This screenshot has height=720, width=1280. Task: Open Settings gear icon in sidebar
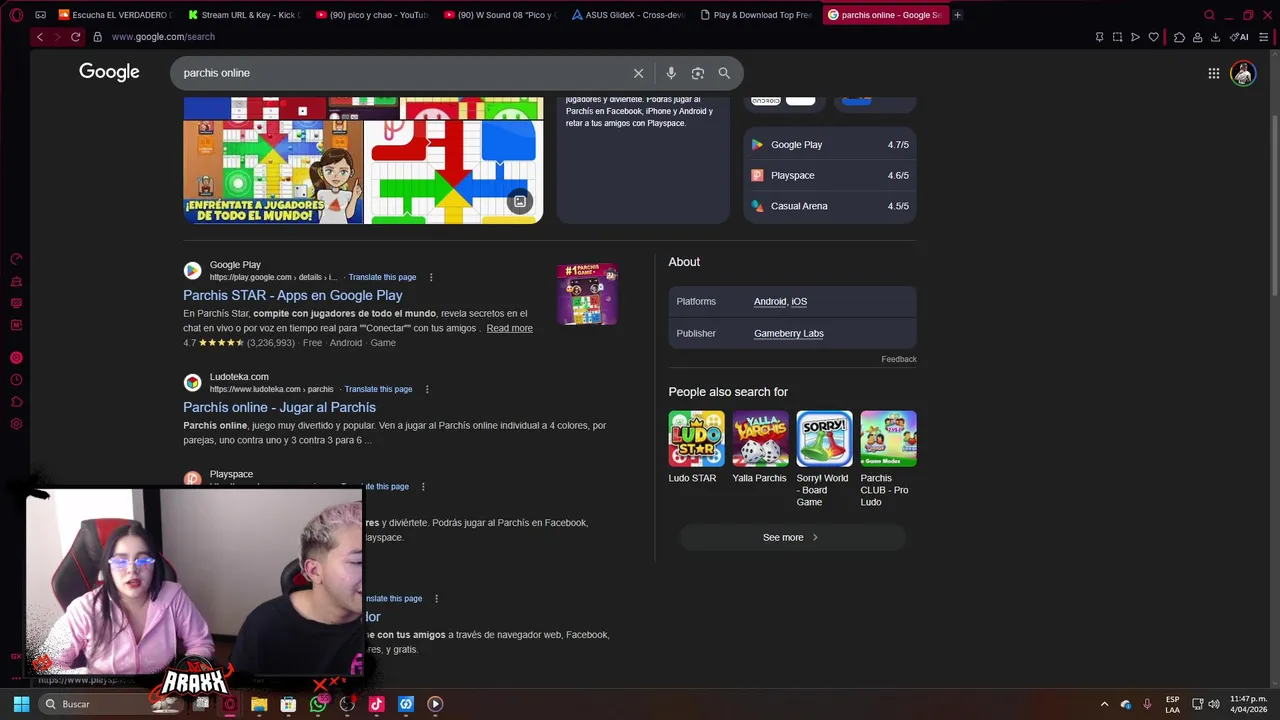click(16, 424)
